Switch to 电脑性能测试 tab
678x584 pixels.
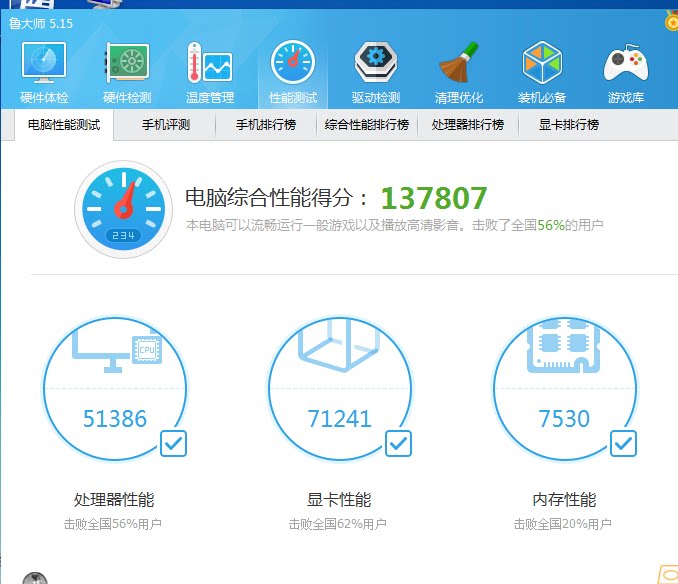click(64, 125)
